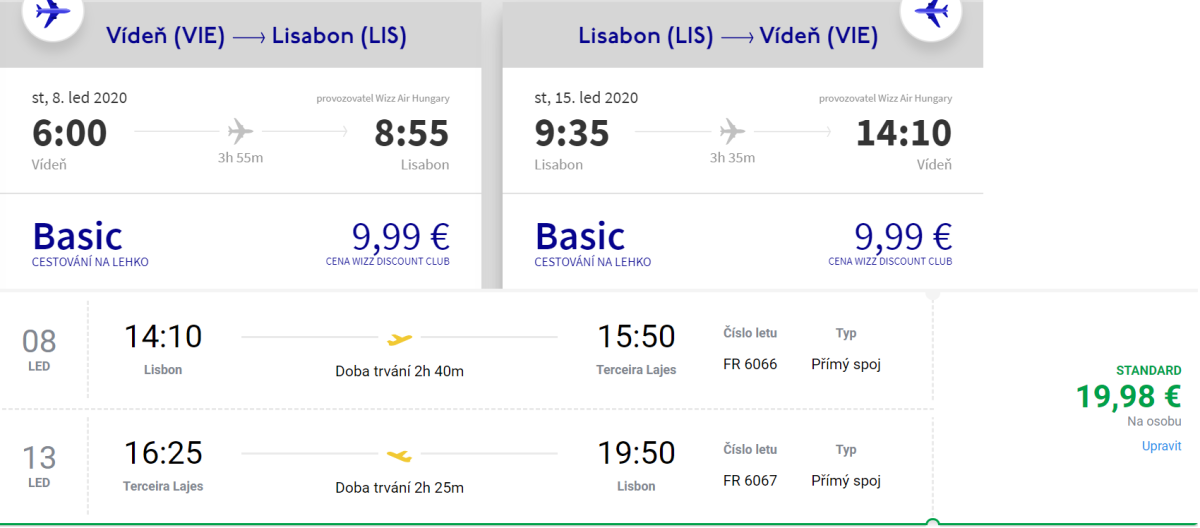The image size is (1200, 528).
Task: Click yellow plane icon on Terceira–Lisbon flight
Action: (400, 455)
